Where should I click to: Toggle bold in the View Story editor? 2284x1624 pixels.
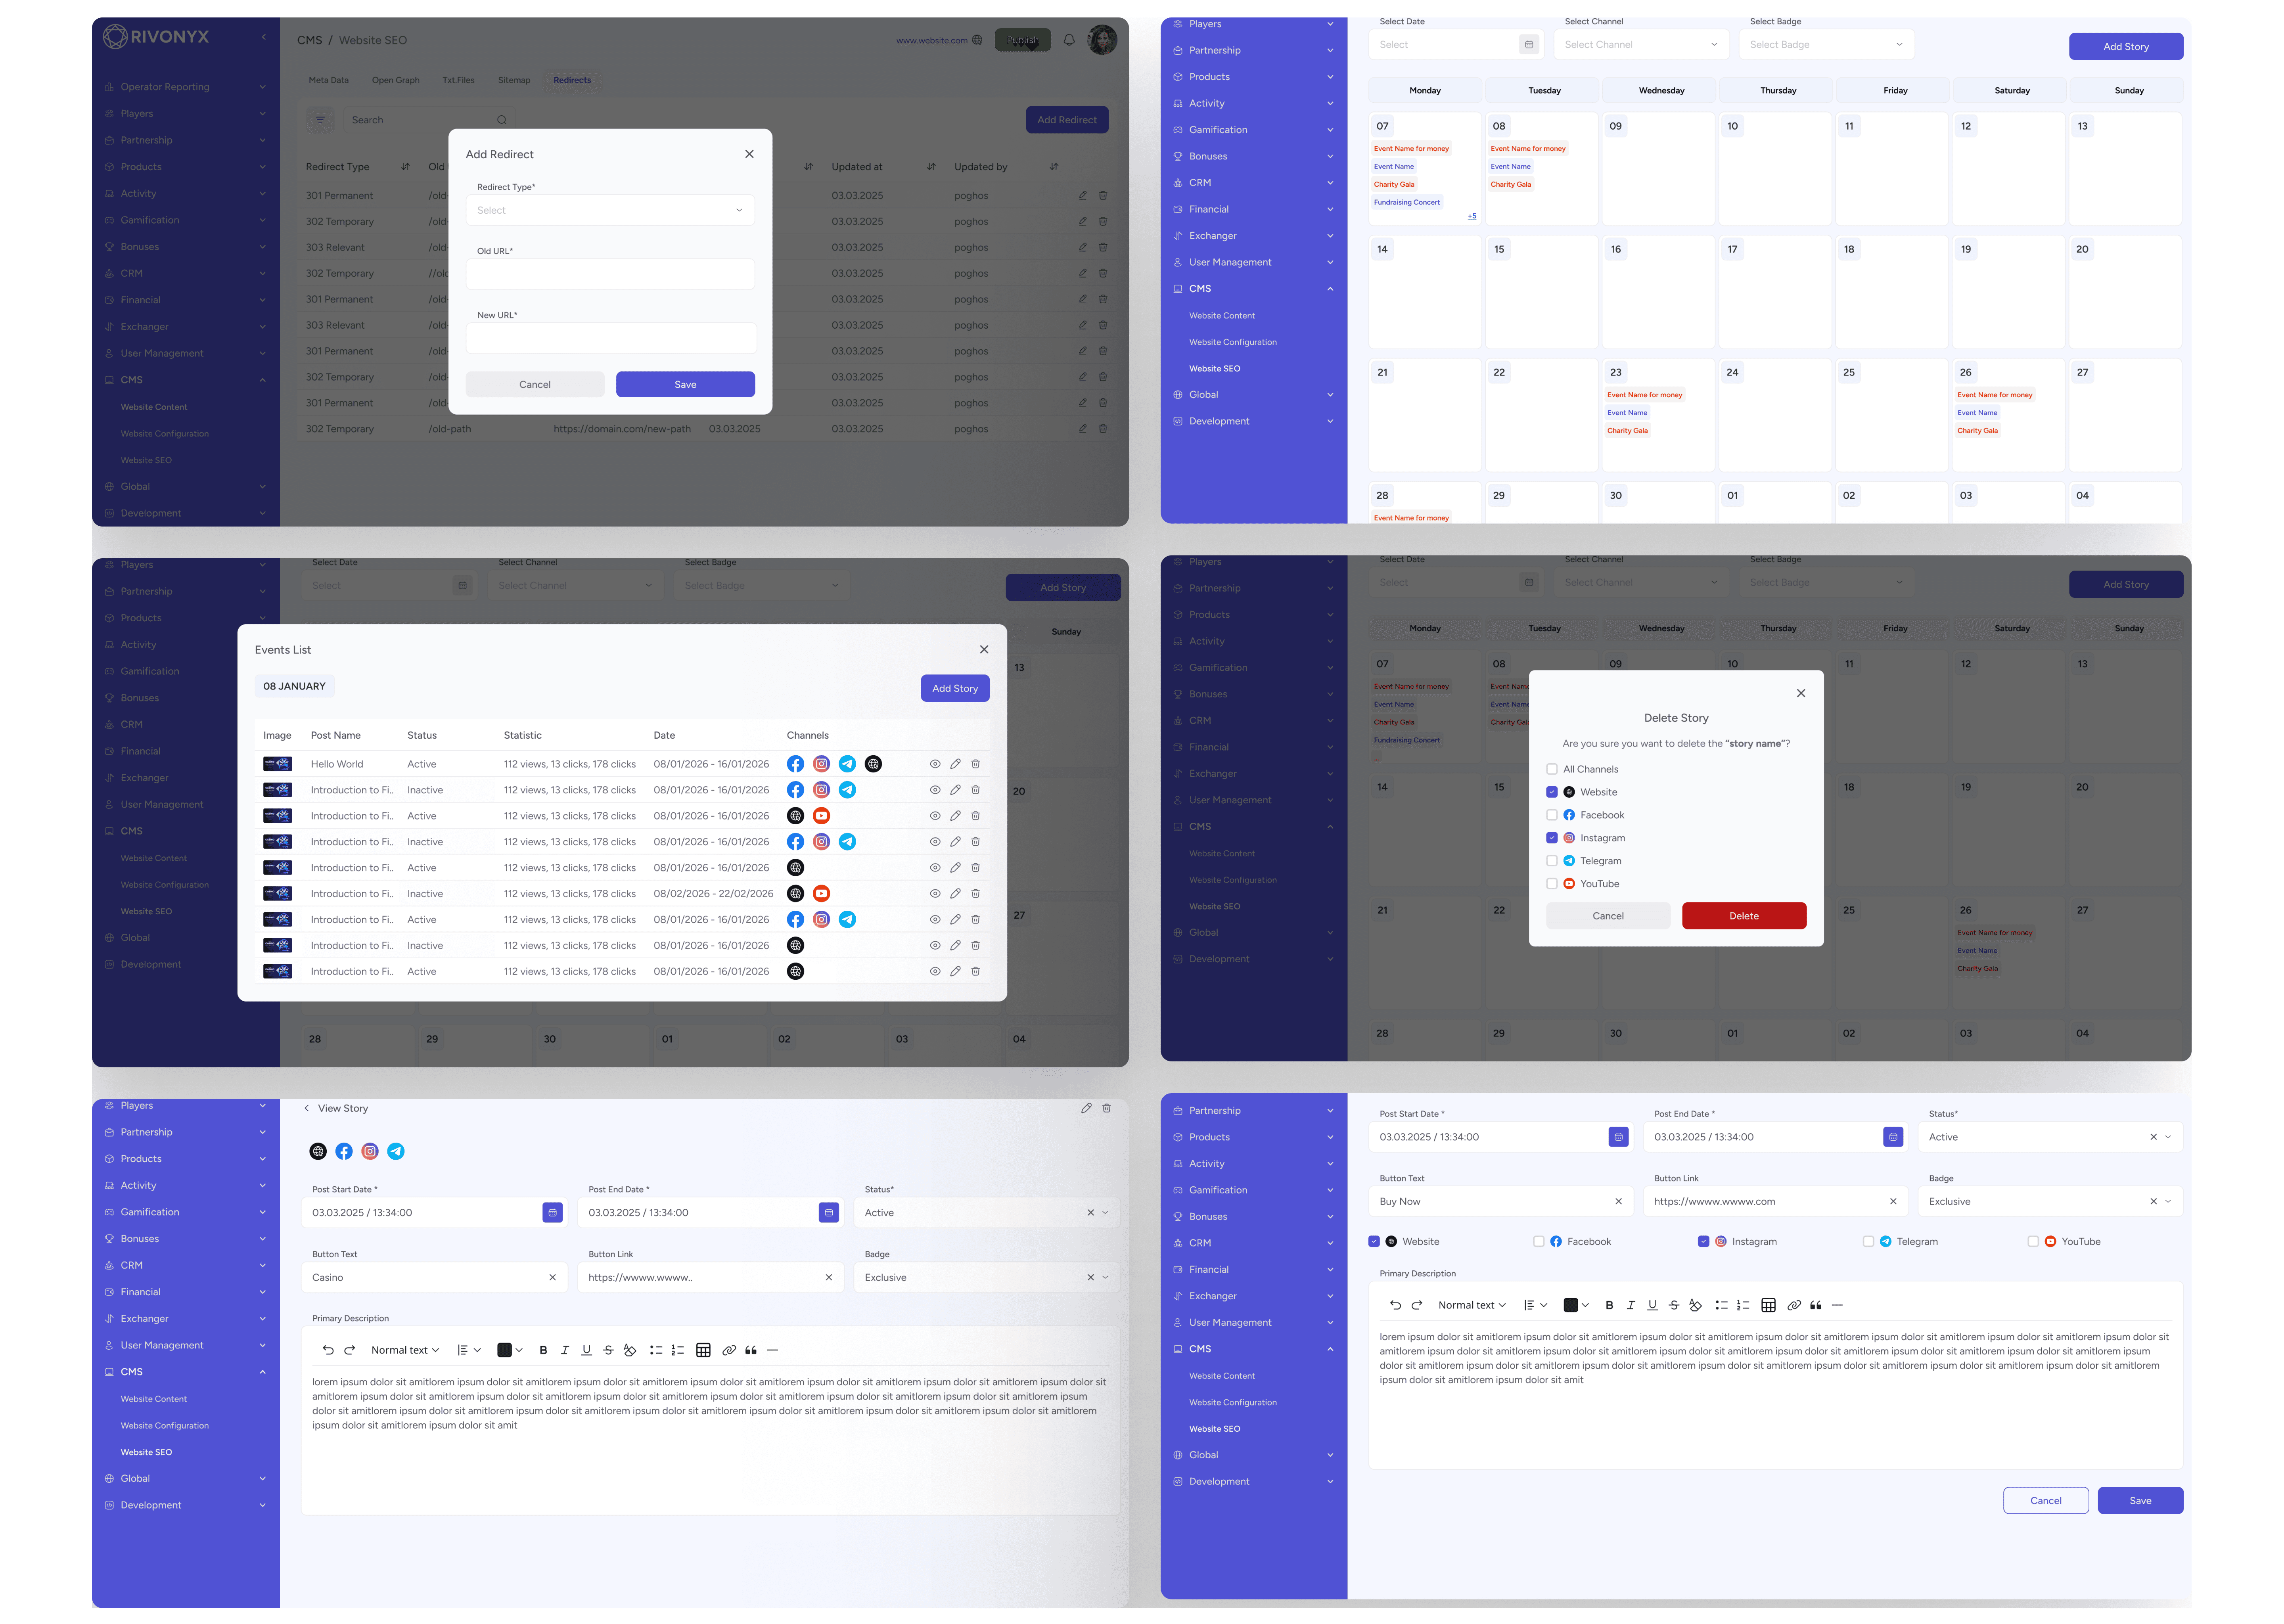point(543,1350)
